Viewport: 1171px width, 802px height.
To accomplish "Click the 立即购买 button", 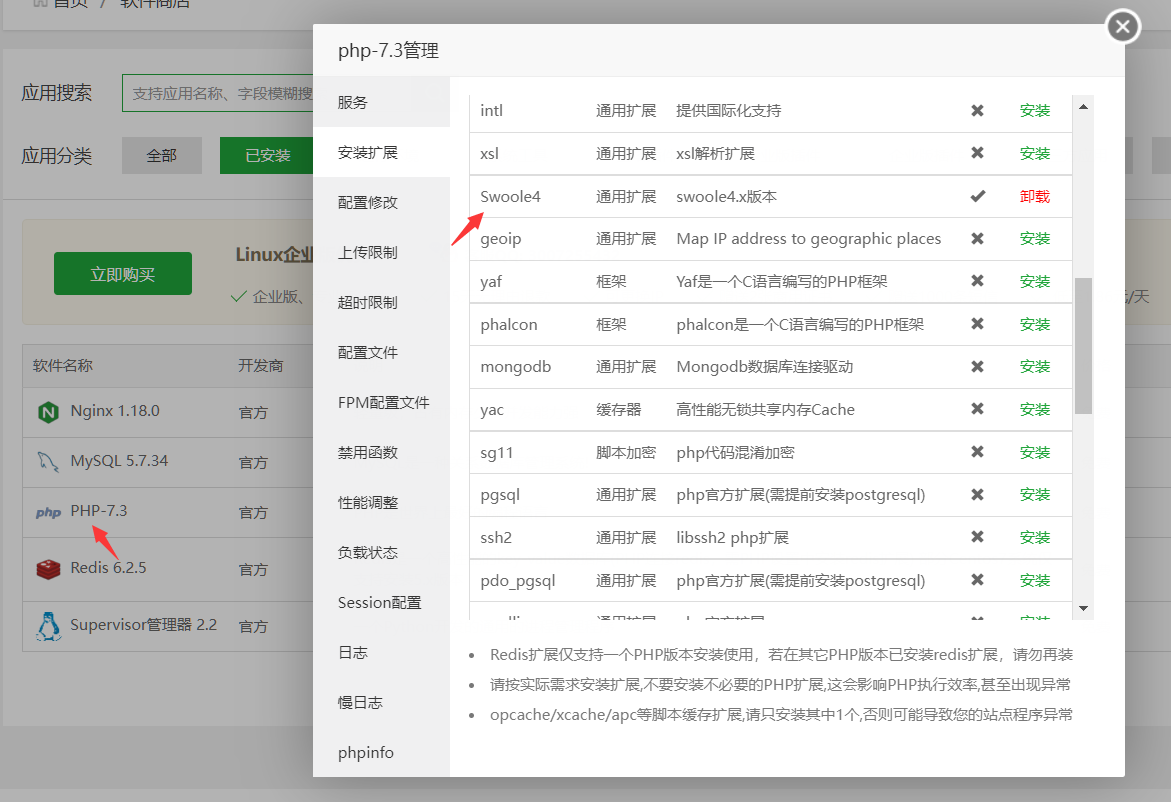I will (x=122, y=274).
